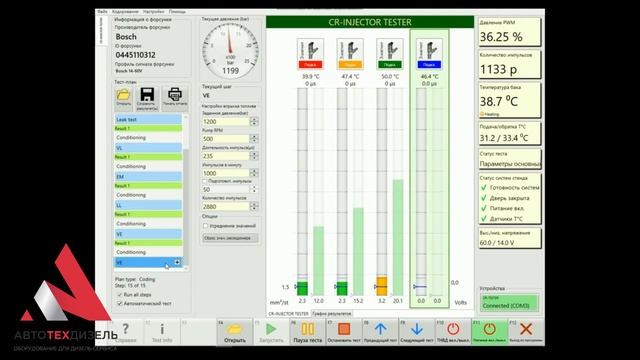Click green flow level bar of first injector
The width and height of the screenshot is (640, 360).
pos(302,288)
